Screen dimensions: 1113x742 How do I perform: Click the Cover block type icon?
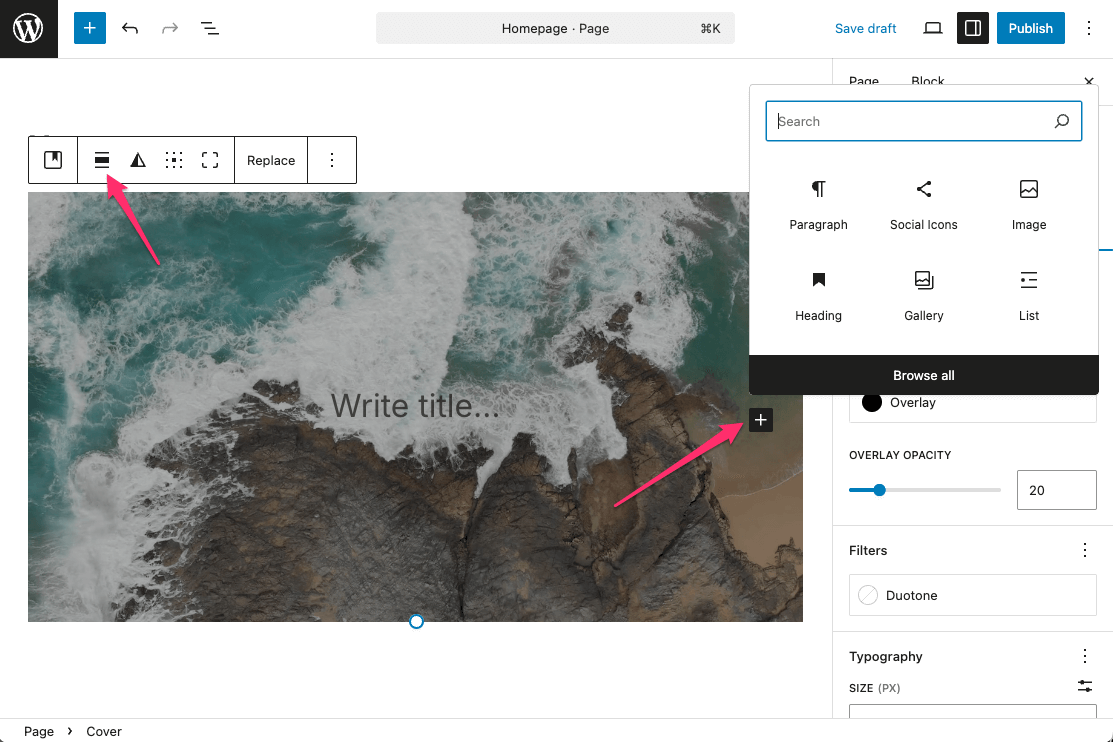tap(53, 160)
